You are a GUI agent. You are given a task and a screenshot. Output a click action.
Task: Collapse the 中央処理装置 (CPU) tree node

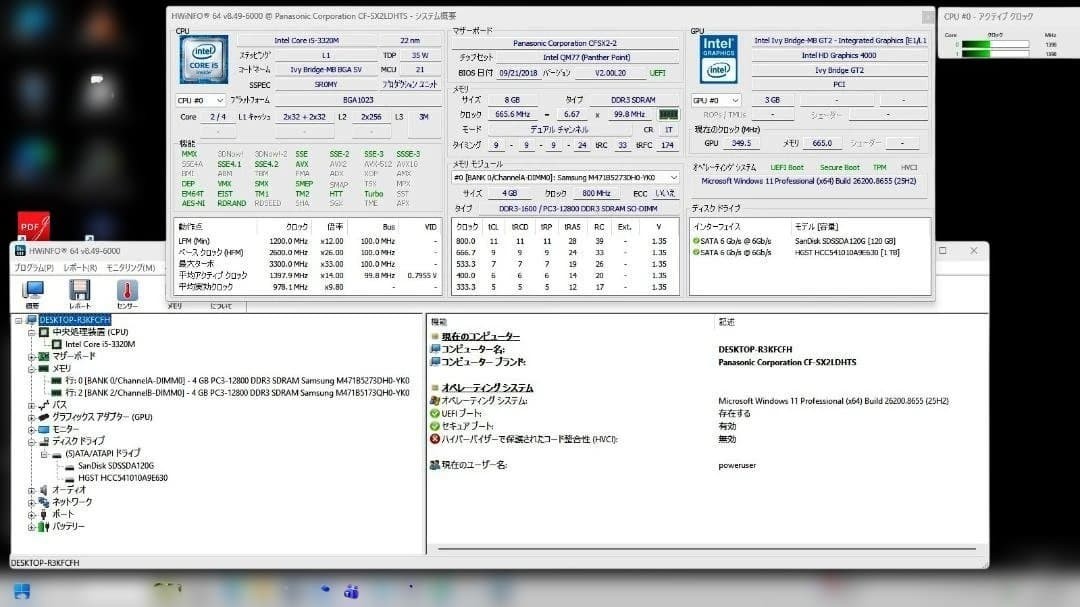[x=31, y=332]
